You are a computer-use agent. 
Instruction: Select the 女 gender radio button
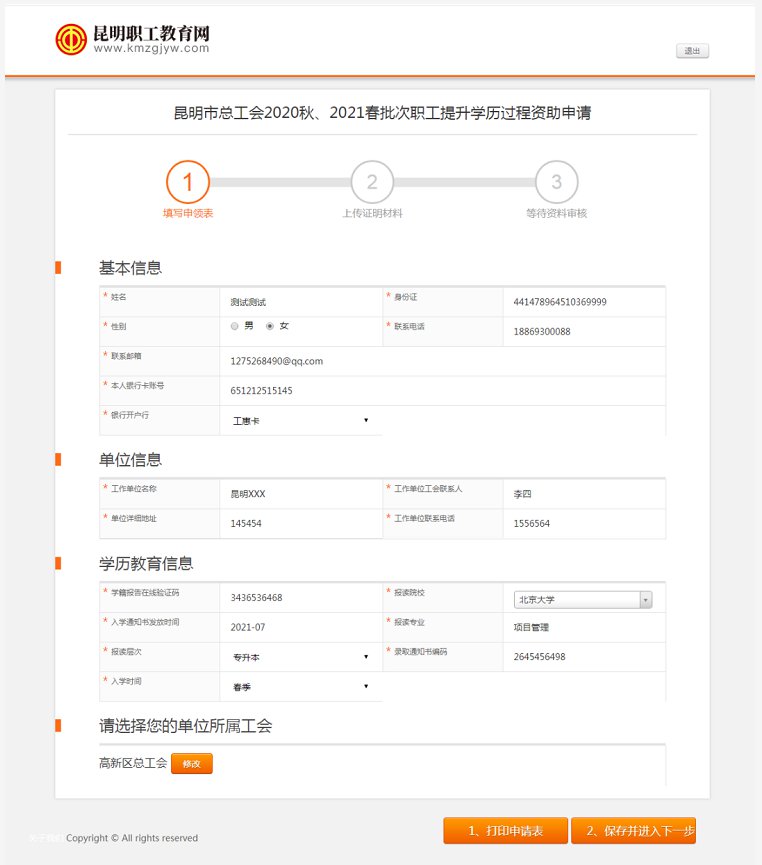270,327
